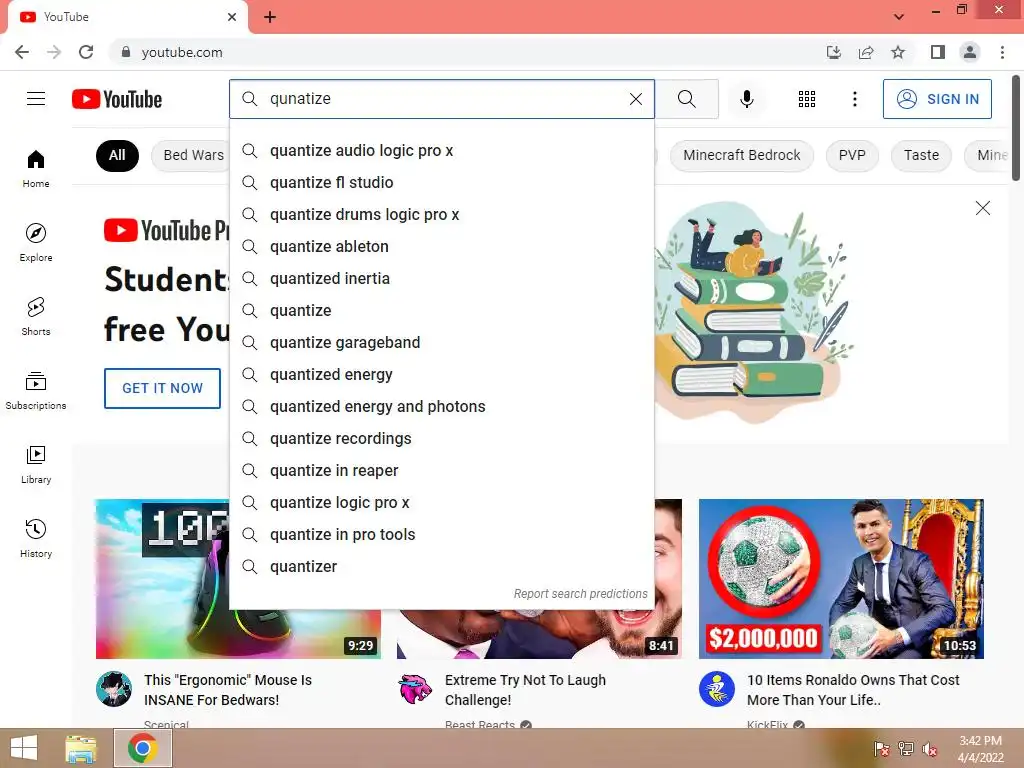
Task: Choose the plain quantized energy suggestion
Action: pyautogui.click(x=441, y=375)
